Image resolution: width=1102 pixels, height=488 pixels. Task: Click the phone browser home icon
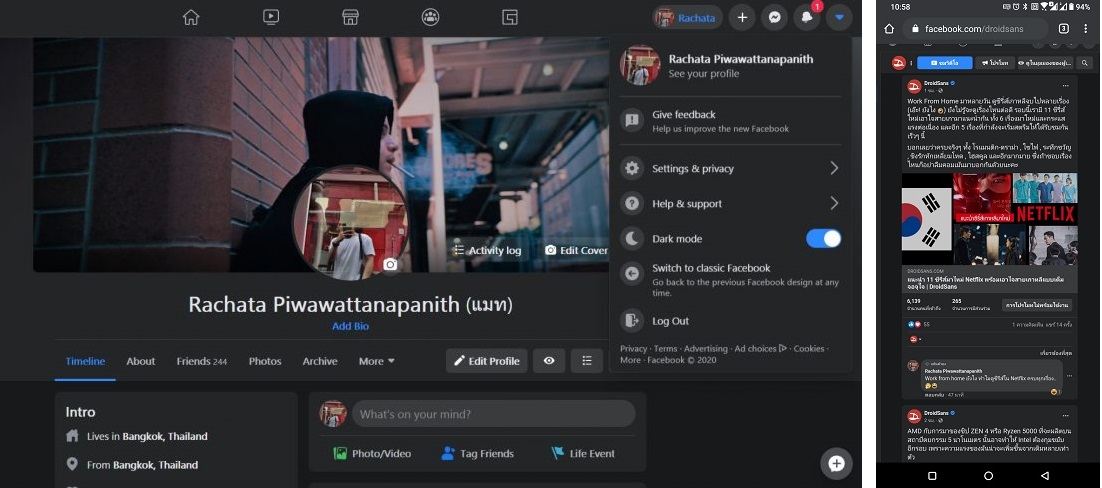[889, 29]
